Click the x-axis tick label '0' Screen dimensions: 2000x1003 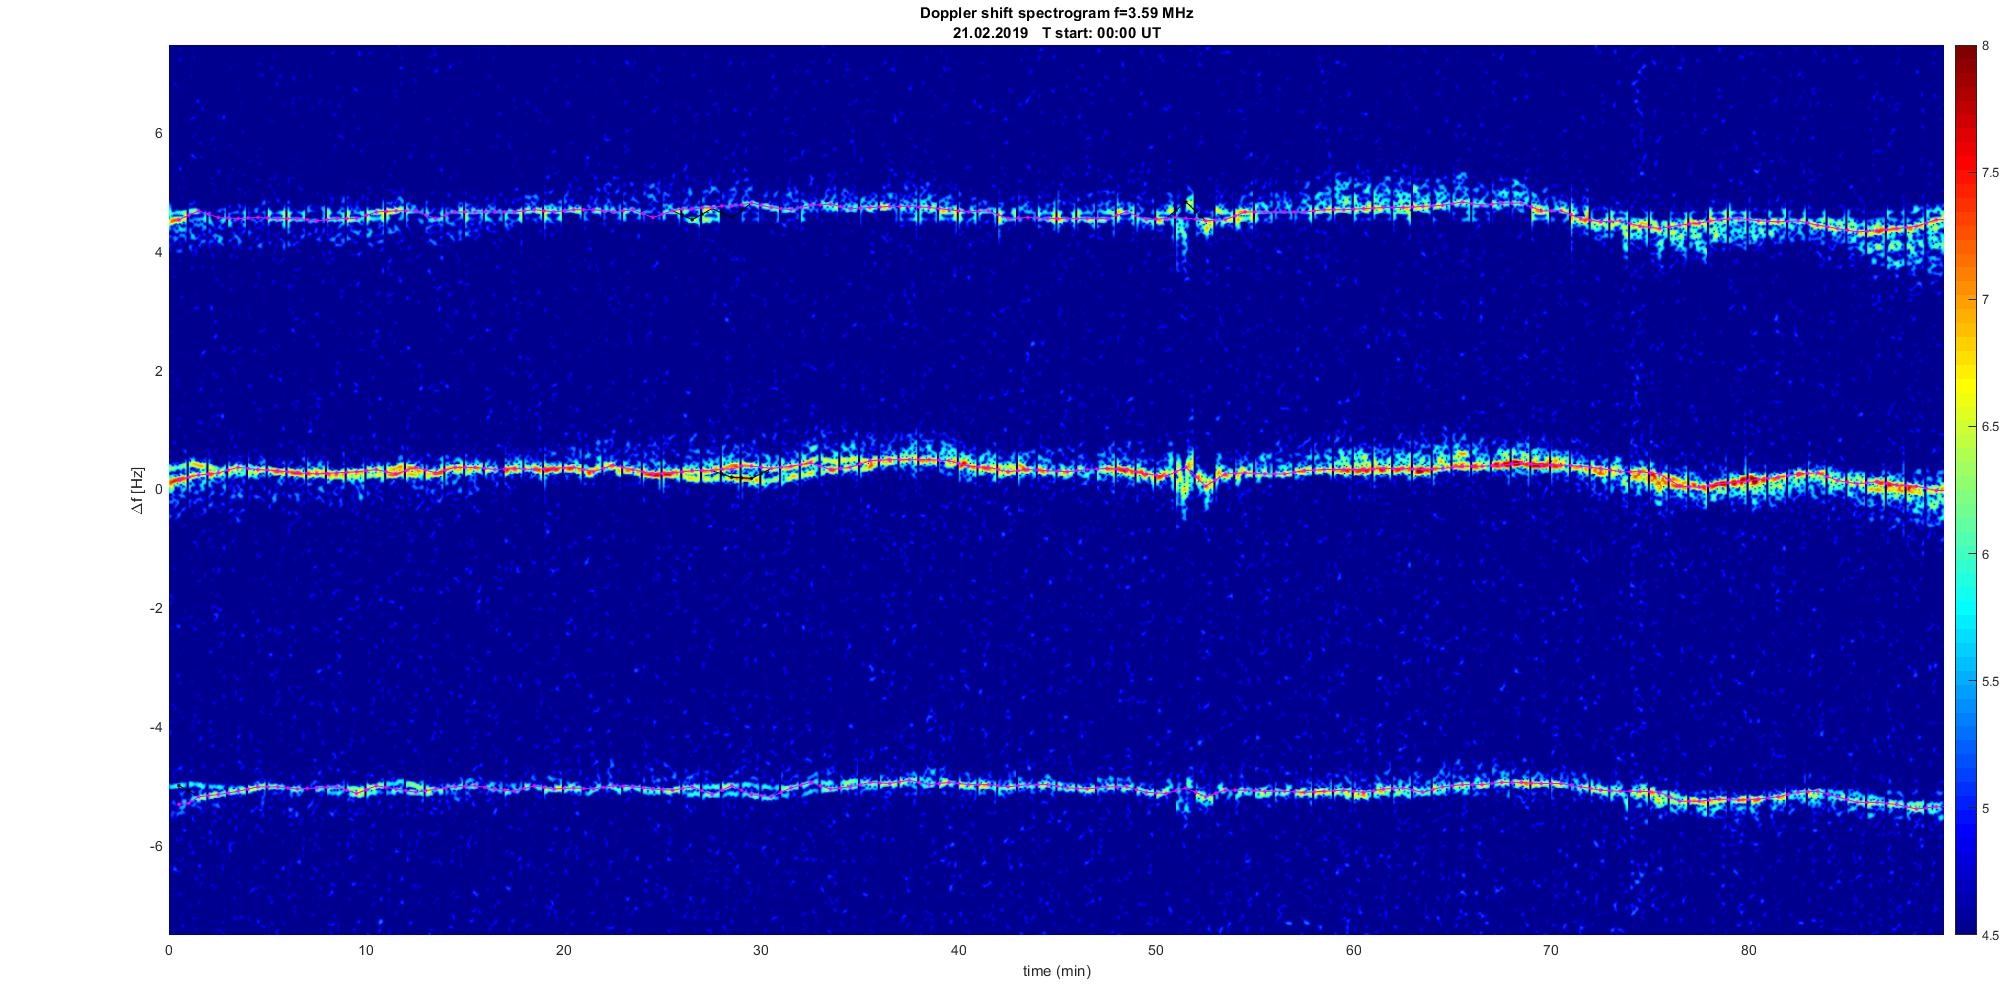pos(168,950)
